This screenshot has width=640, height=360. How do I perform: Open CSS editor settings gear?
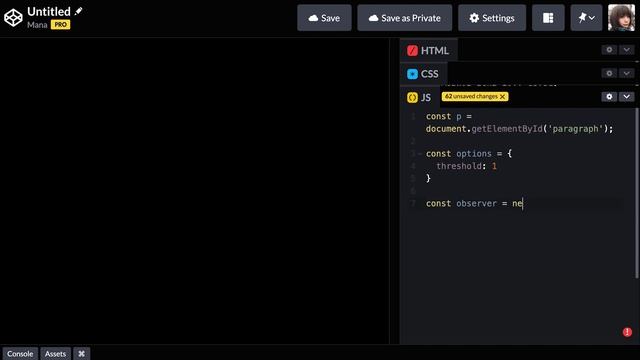coord(609,73)
